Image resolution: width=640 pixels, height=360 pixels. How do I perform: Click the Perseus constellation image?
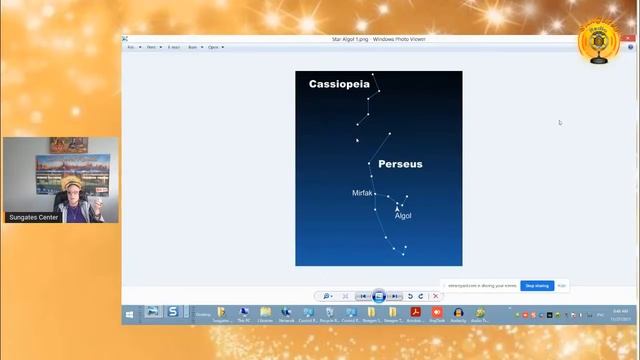379,168
